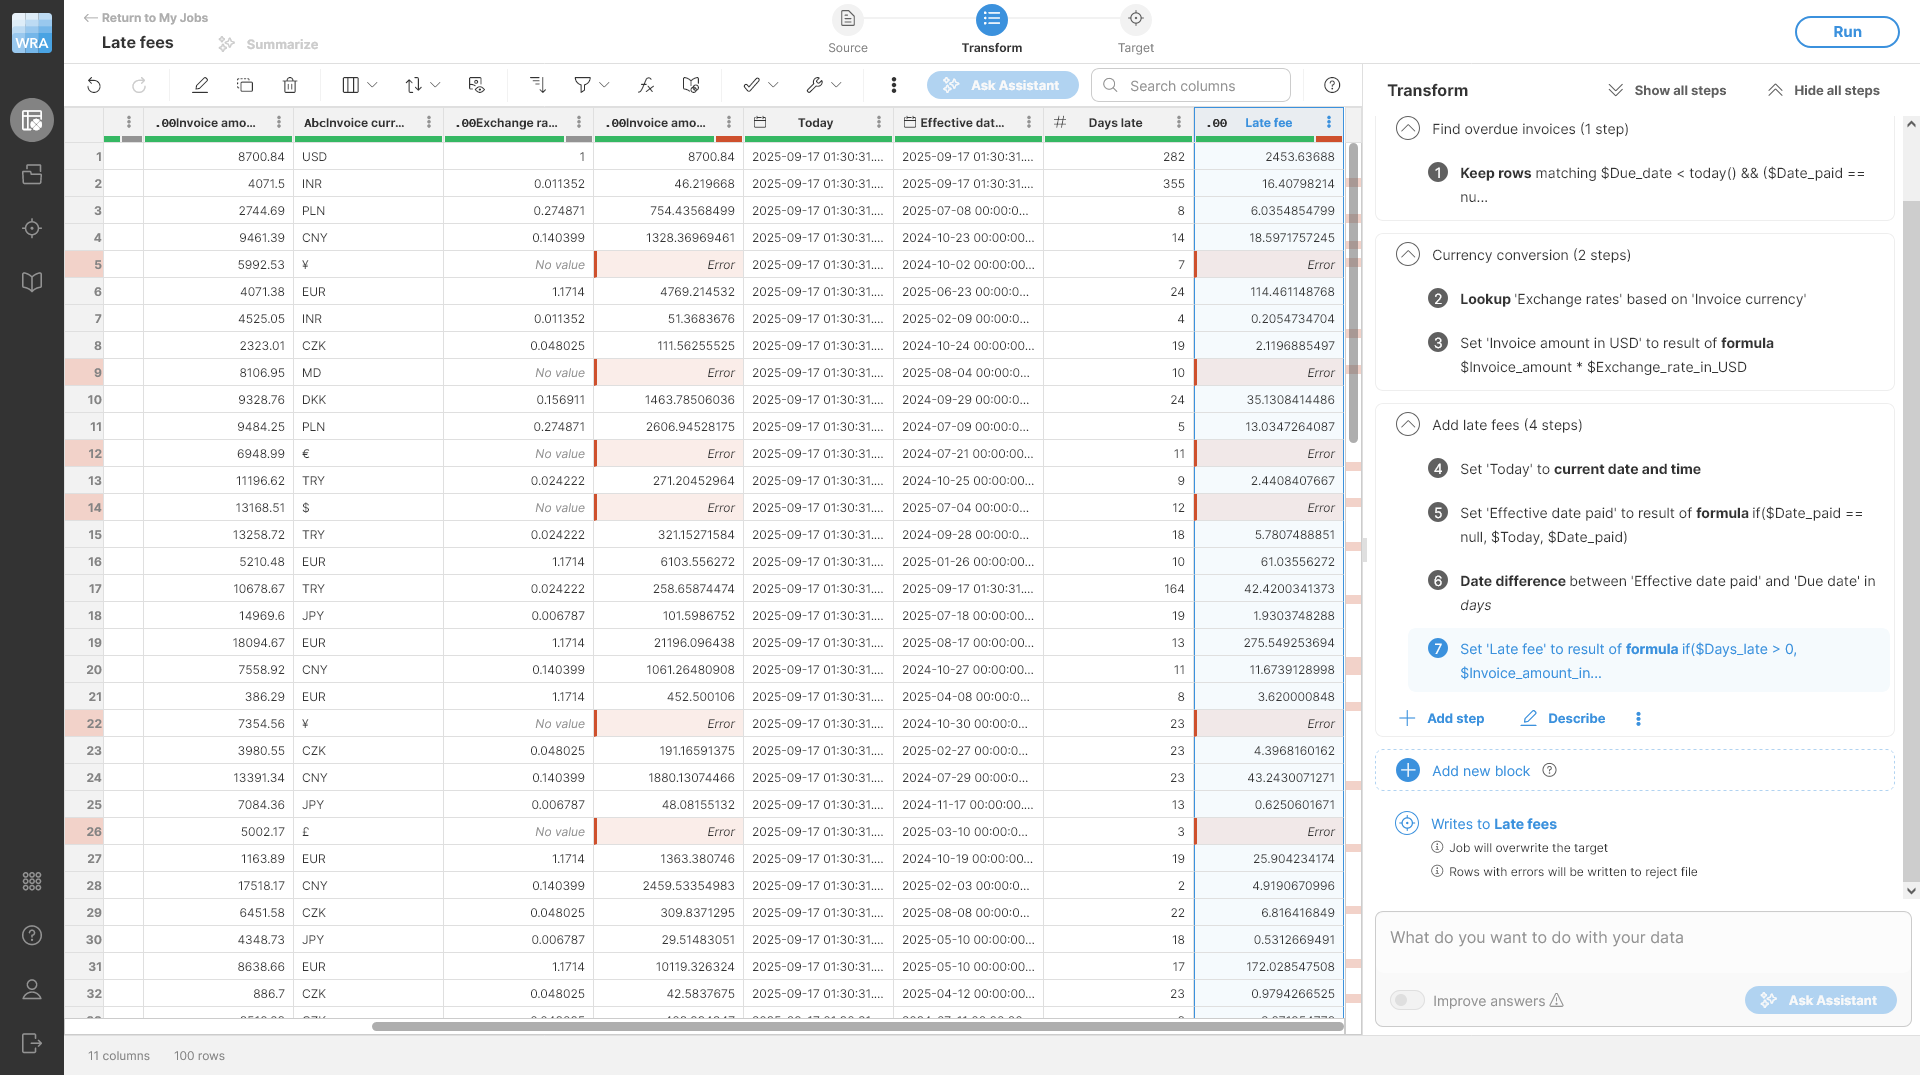The width and height of the screenshot is (1920, 1075).
Task: Click the Search columns input field
Action: pyautogui.click(x=1200, y=86)
